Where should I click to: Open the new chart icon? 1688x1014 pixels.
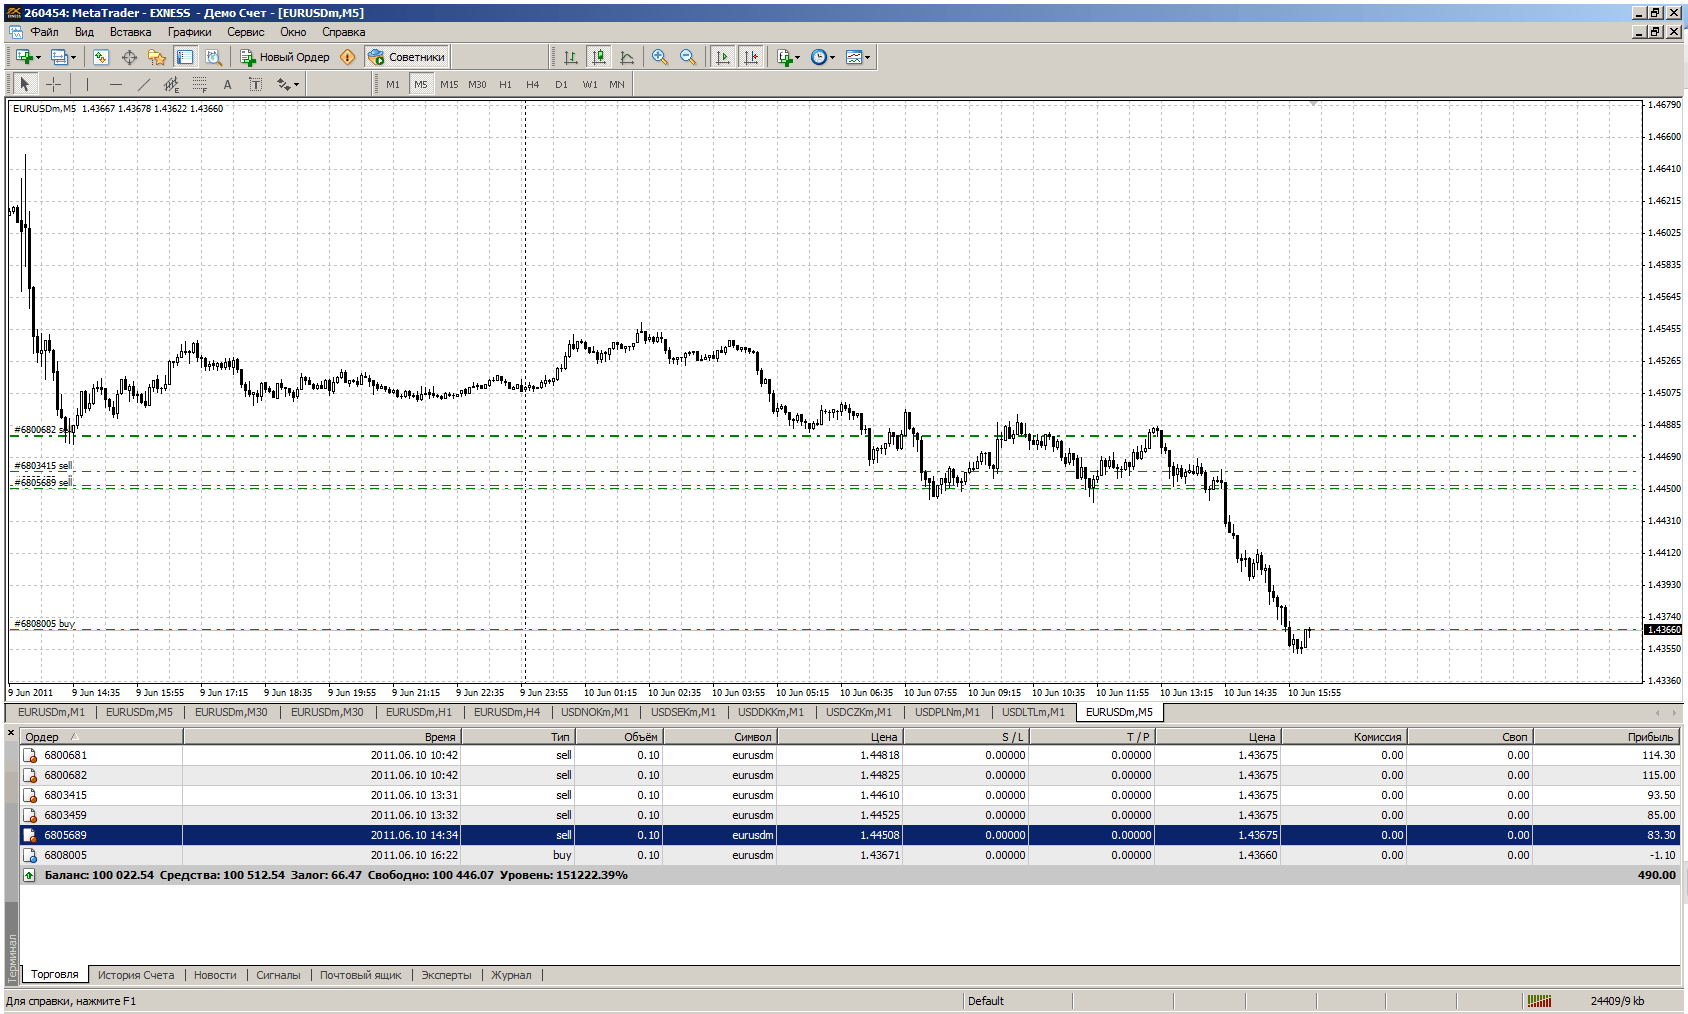(x=24, y=57)
